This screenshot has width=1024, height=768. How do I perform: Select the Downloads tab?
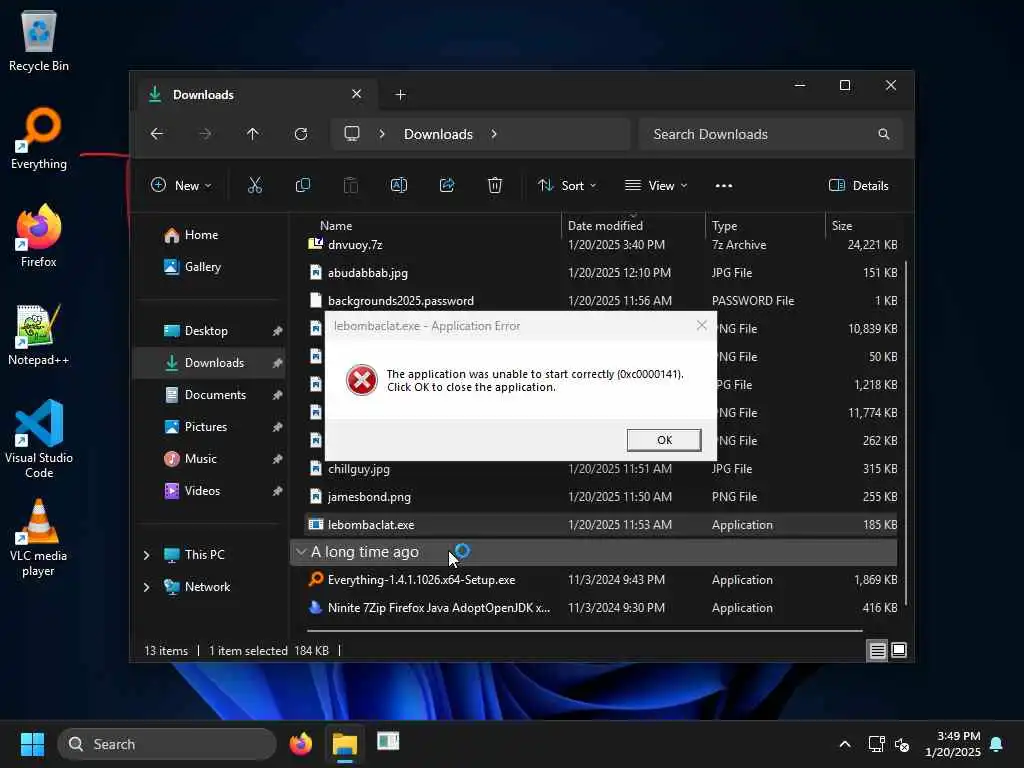[x=255, y=95]
